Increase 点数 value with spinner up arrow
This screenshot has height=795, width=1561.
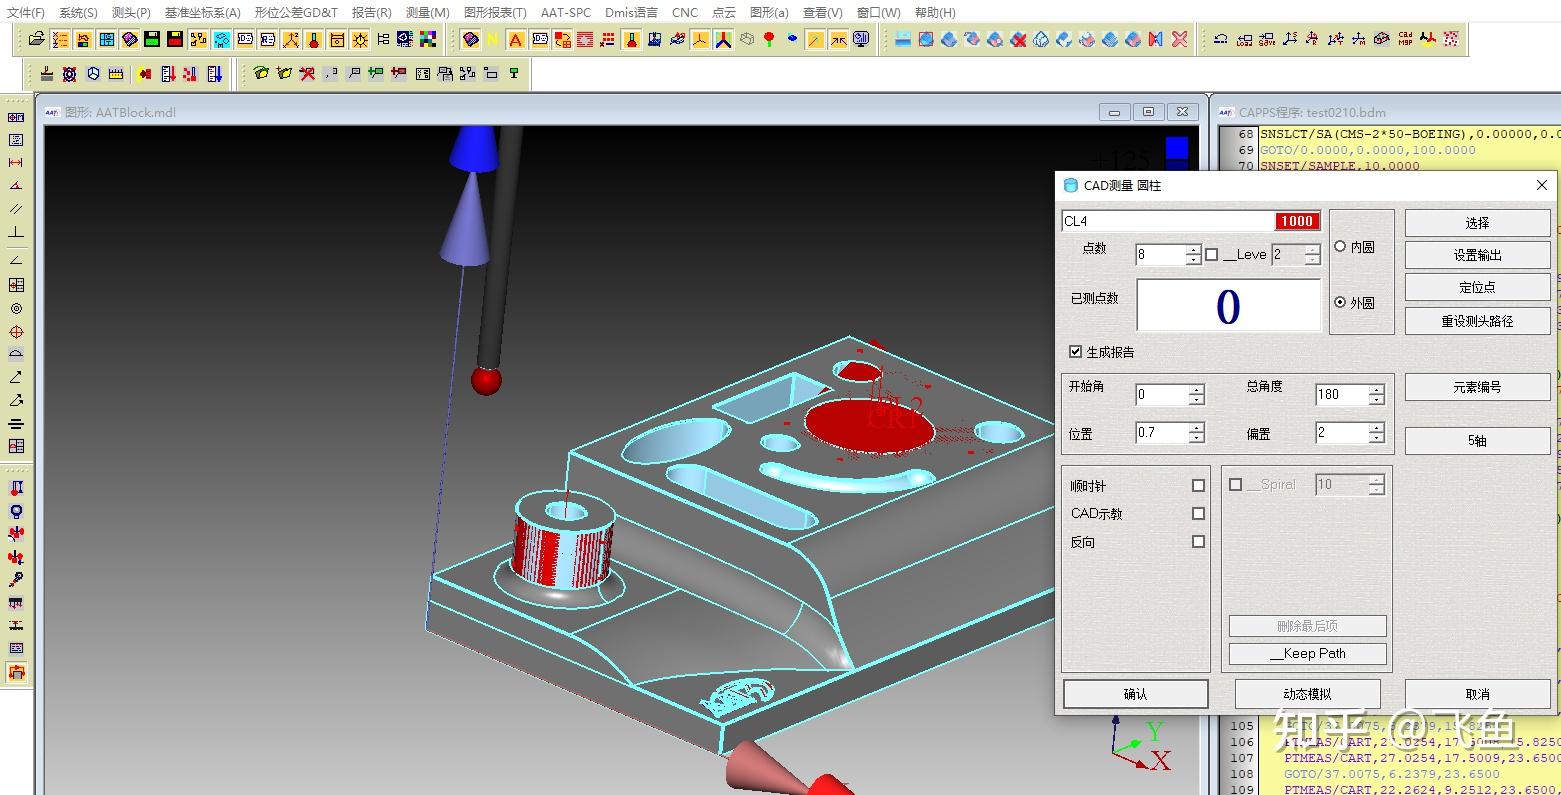tap(1193, 249)
